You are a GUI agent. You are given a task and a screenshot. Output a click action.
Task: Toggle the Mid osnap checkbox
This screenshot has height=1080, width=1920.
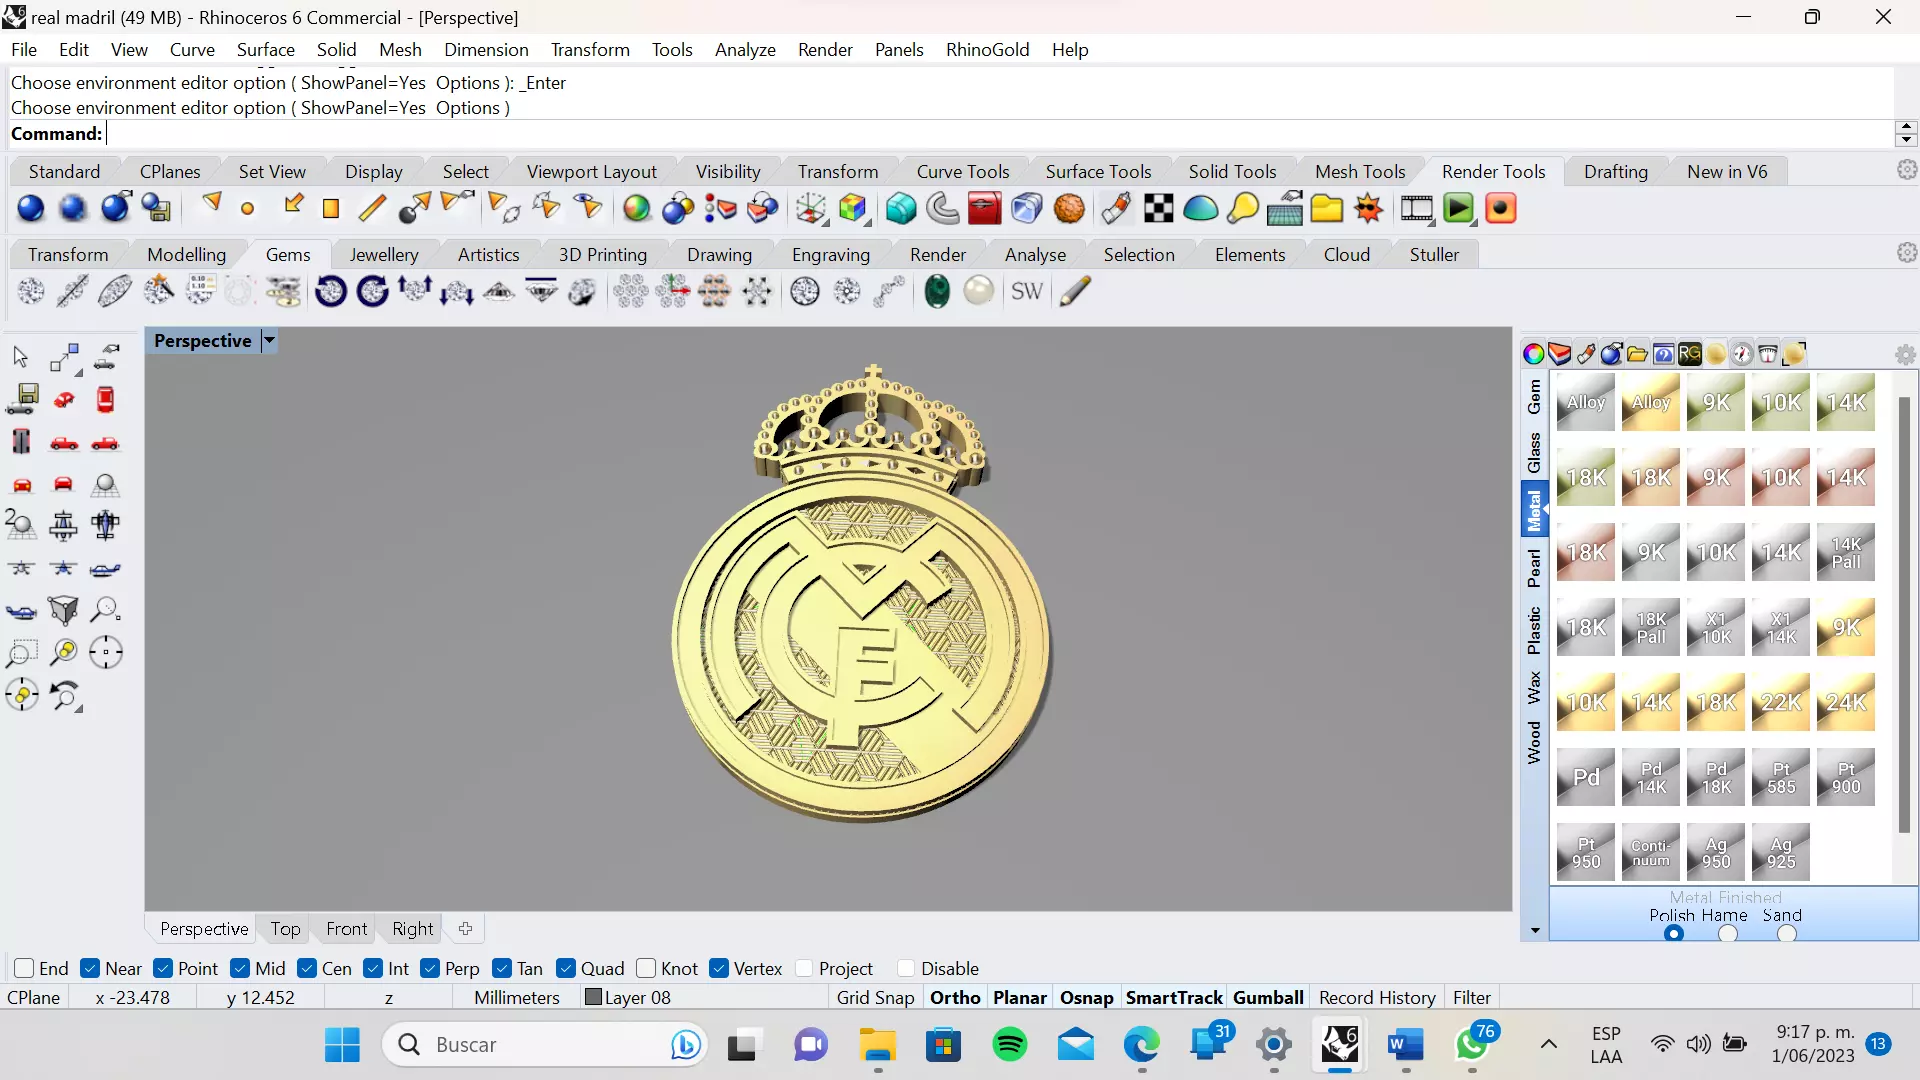(x=240, y=968)
